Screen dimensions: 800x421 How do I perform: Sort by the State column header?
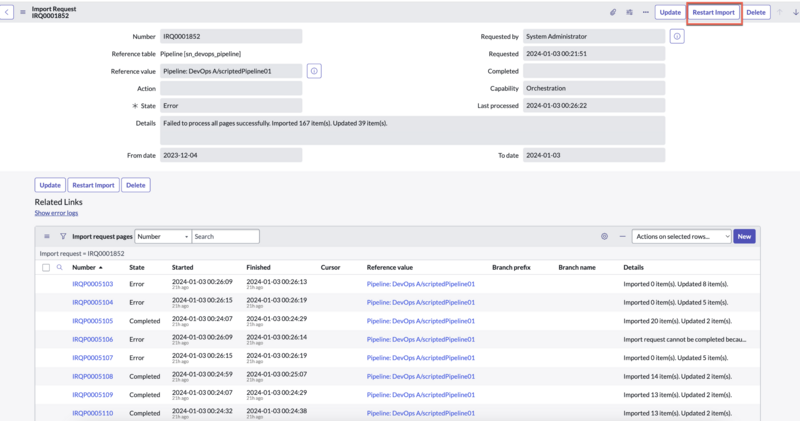point(137,267)
